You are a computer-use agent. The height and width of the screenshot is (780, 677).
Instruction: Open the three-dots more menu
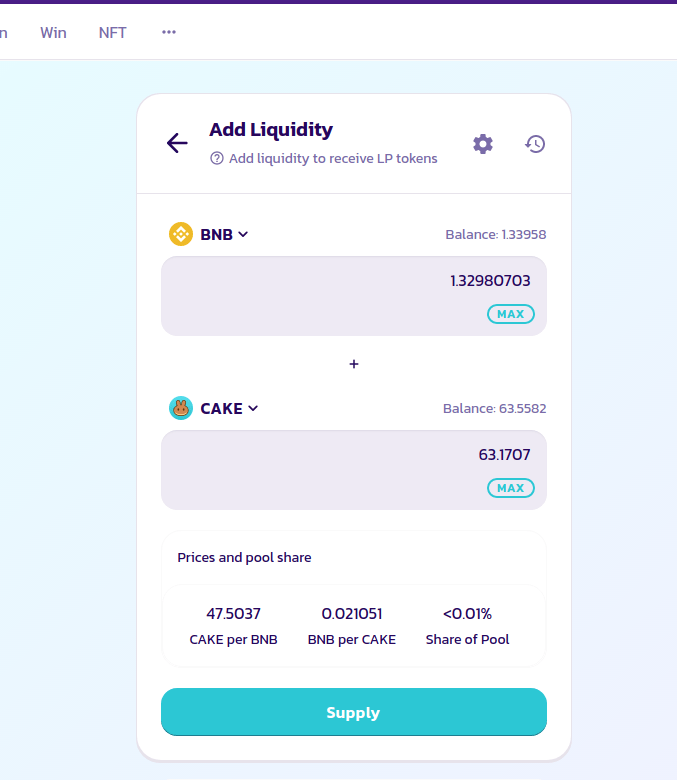(169, 32)
